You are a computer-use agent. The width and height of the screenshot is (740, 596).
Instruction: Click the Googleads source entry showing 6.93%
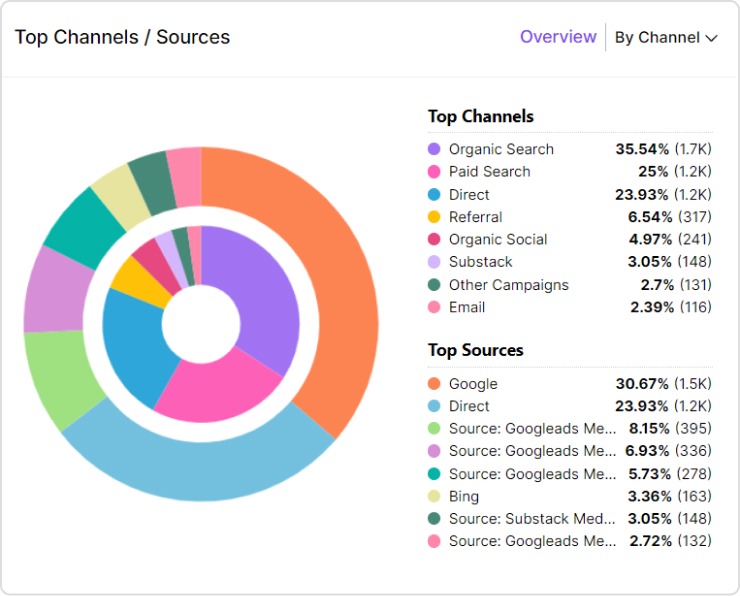532,452
